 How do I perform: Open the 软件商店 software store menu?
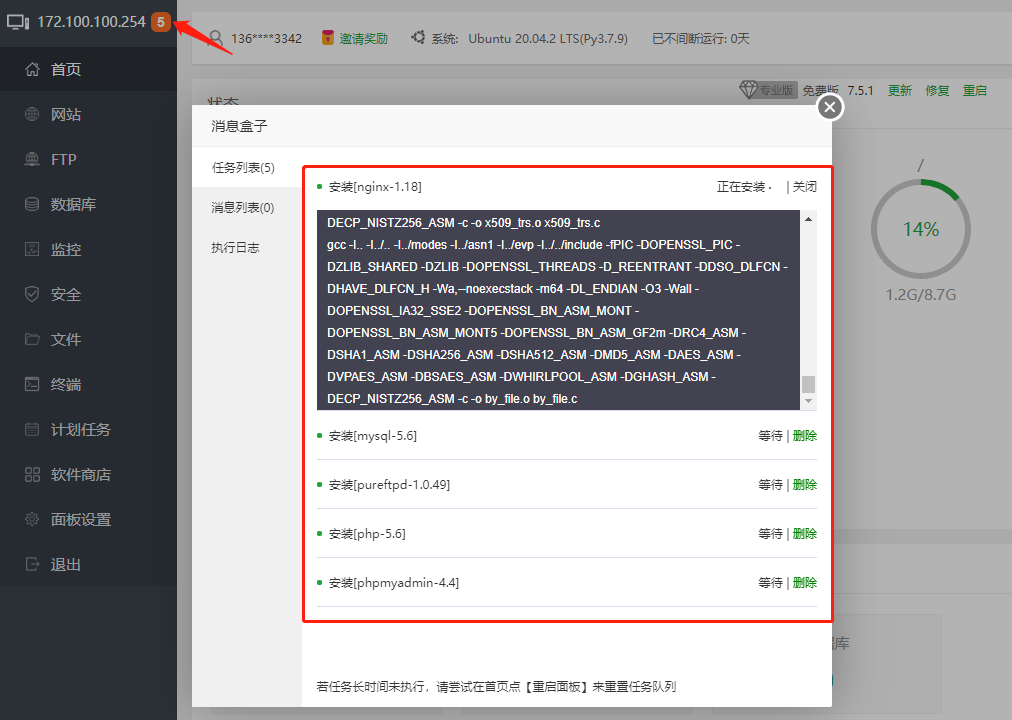click(80, 475)
